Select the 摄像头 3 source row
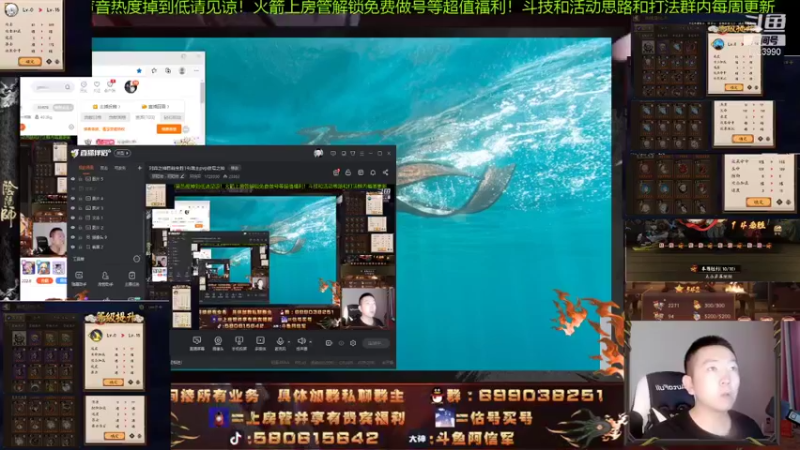Image resolution: width=800 pixels, height=450 pixels. click(x=106, y=237)
